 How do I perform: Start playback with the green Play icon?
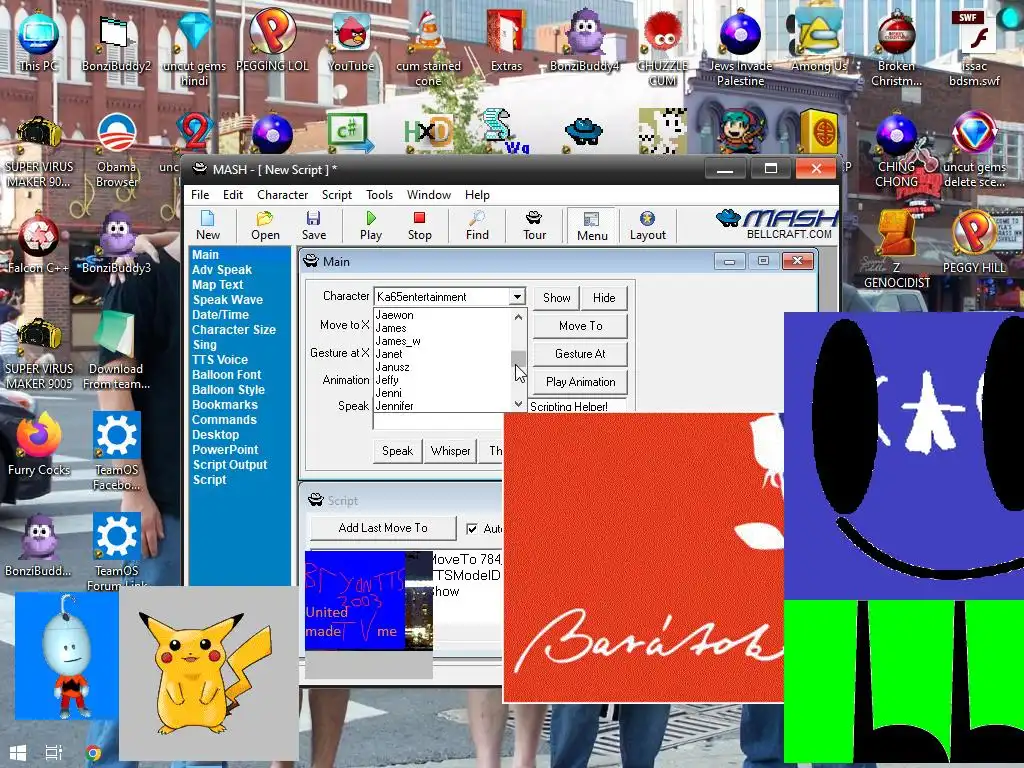point(371,225)
